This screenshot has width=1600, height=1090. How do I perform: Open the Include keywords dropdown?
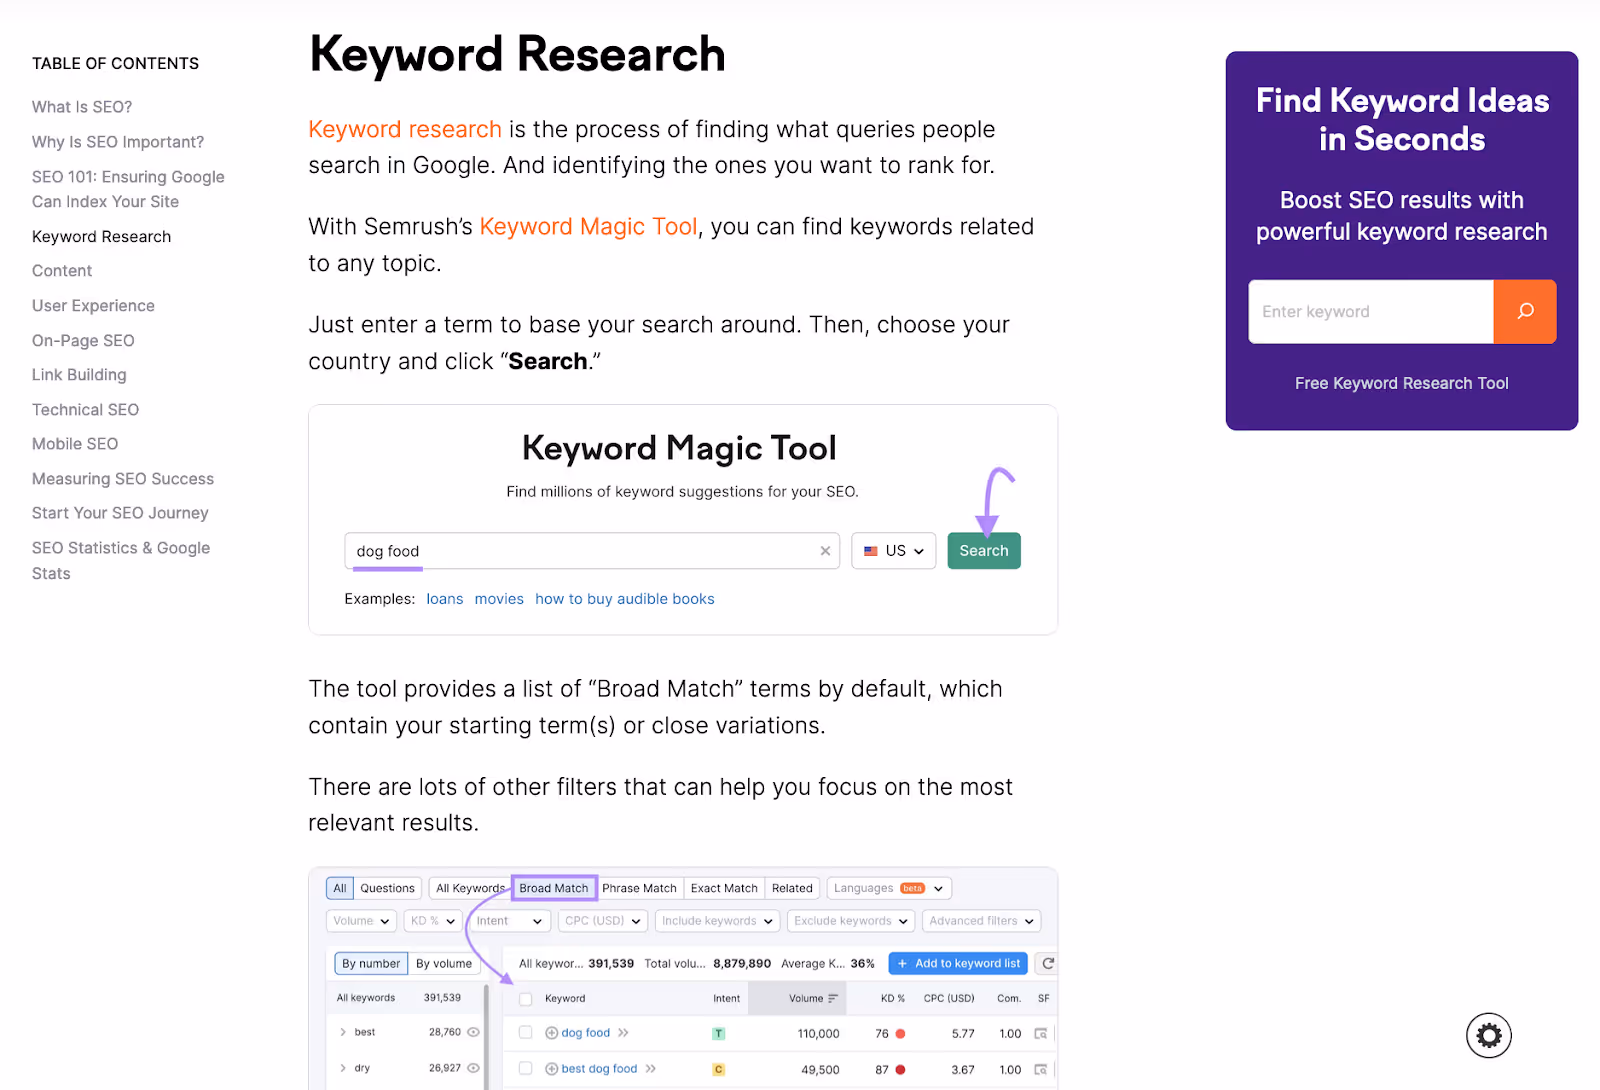(x=717, y=921)
